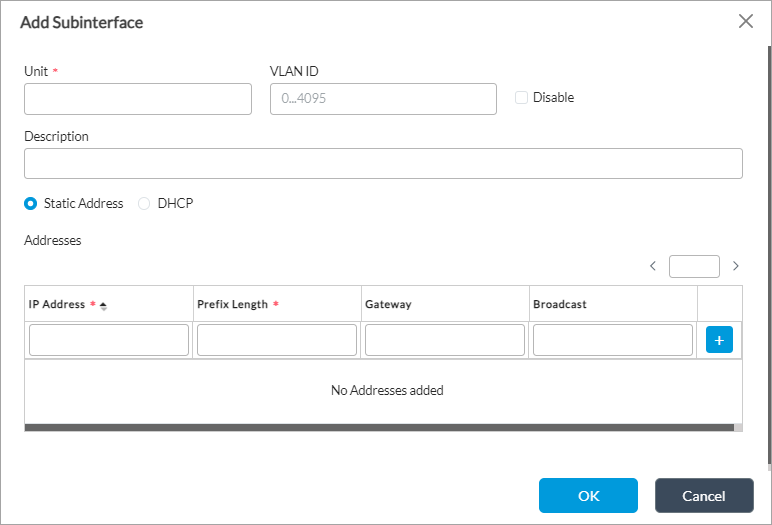Click the VLAN ID input field
772x525 pixels.
[383, 99]
